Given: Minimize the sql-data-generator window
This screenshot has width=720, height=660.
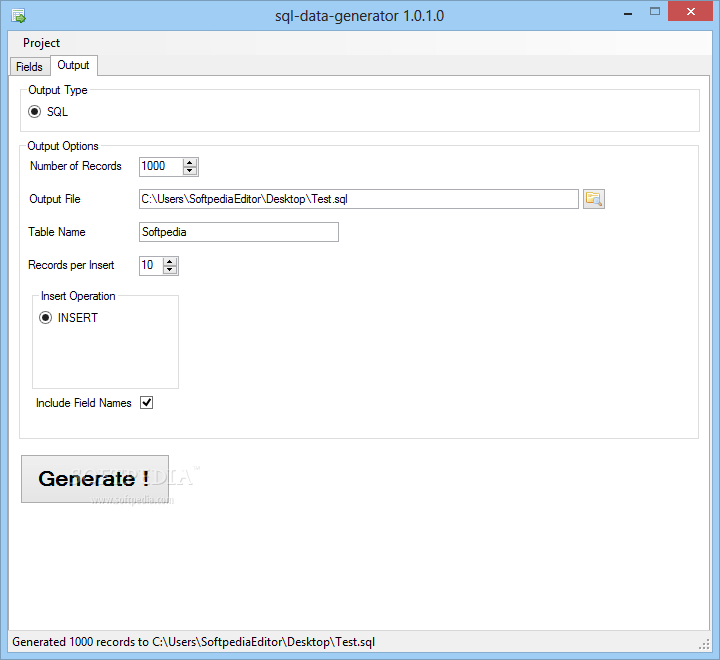Looking at the screenshot, I should pos(628,14).
